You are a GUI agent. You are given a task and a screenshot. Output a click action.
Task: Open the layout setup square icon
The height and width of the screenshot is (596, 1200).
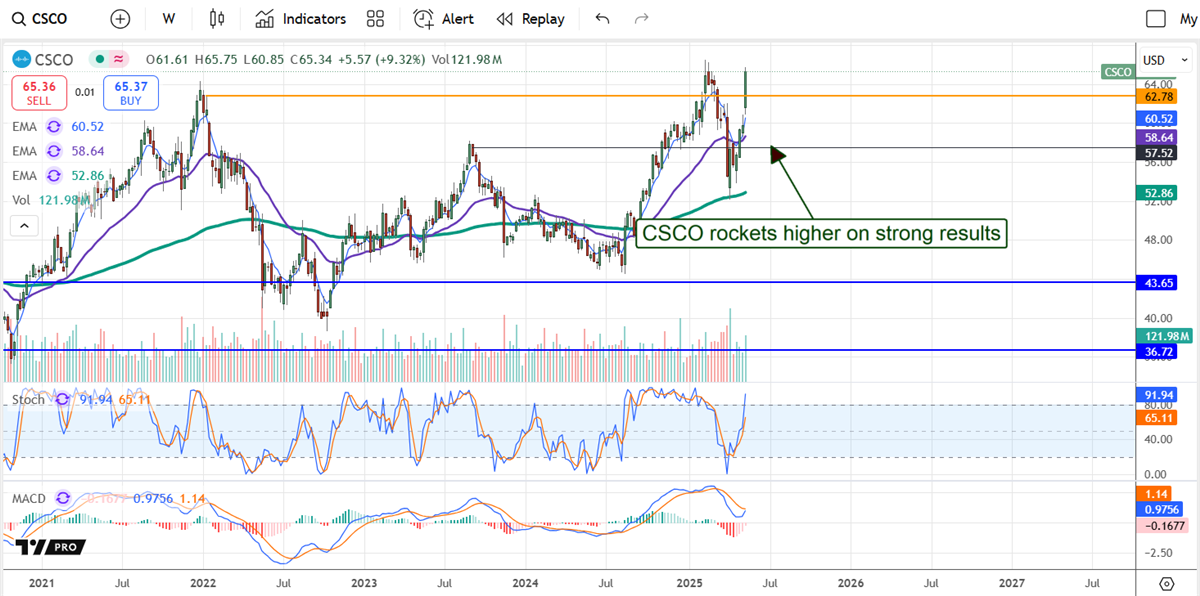tap(1156, 19)
